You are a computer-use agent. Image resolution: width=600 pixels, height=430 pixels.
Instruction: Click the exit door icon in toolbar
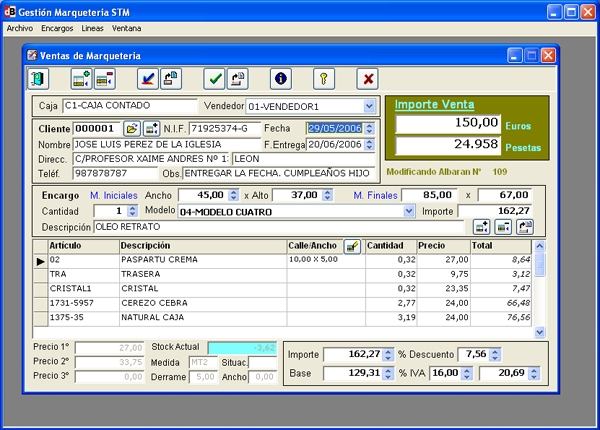coord(39,78)
